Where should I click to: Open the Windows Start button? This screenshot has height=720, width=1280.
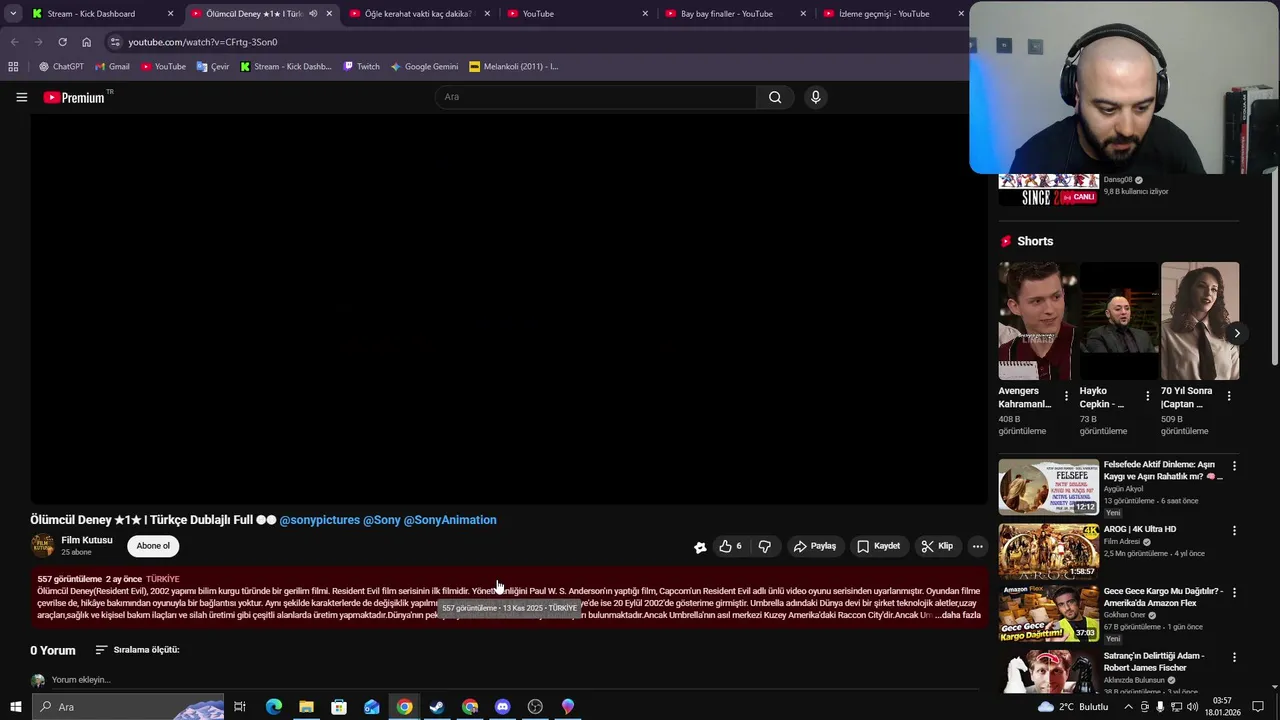click(15, 707)
